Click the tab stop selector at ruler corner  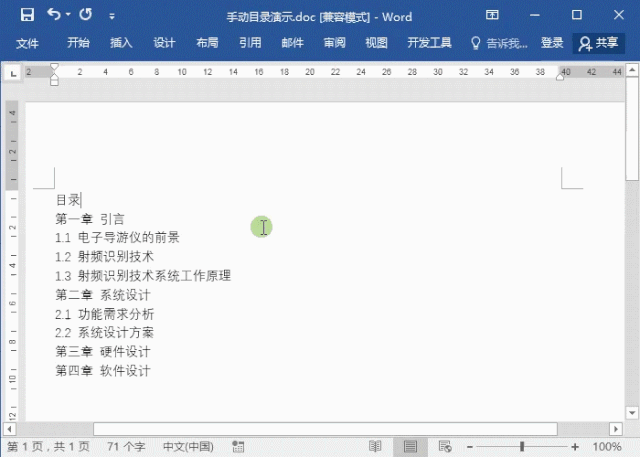[x=13, y=73]
